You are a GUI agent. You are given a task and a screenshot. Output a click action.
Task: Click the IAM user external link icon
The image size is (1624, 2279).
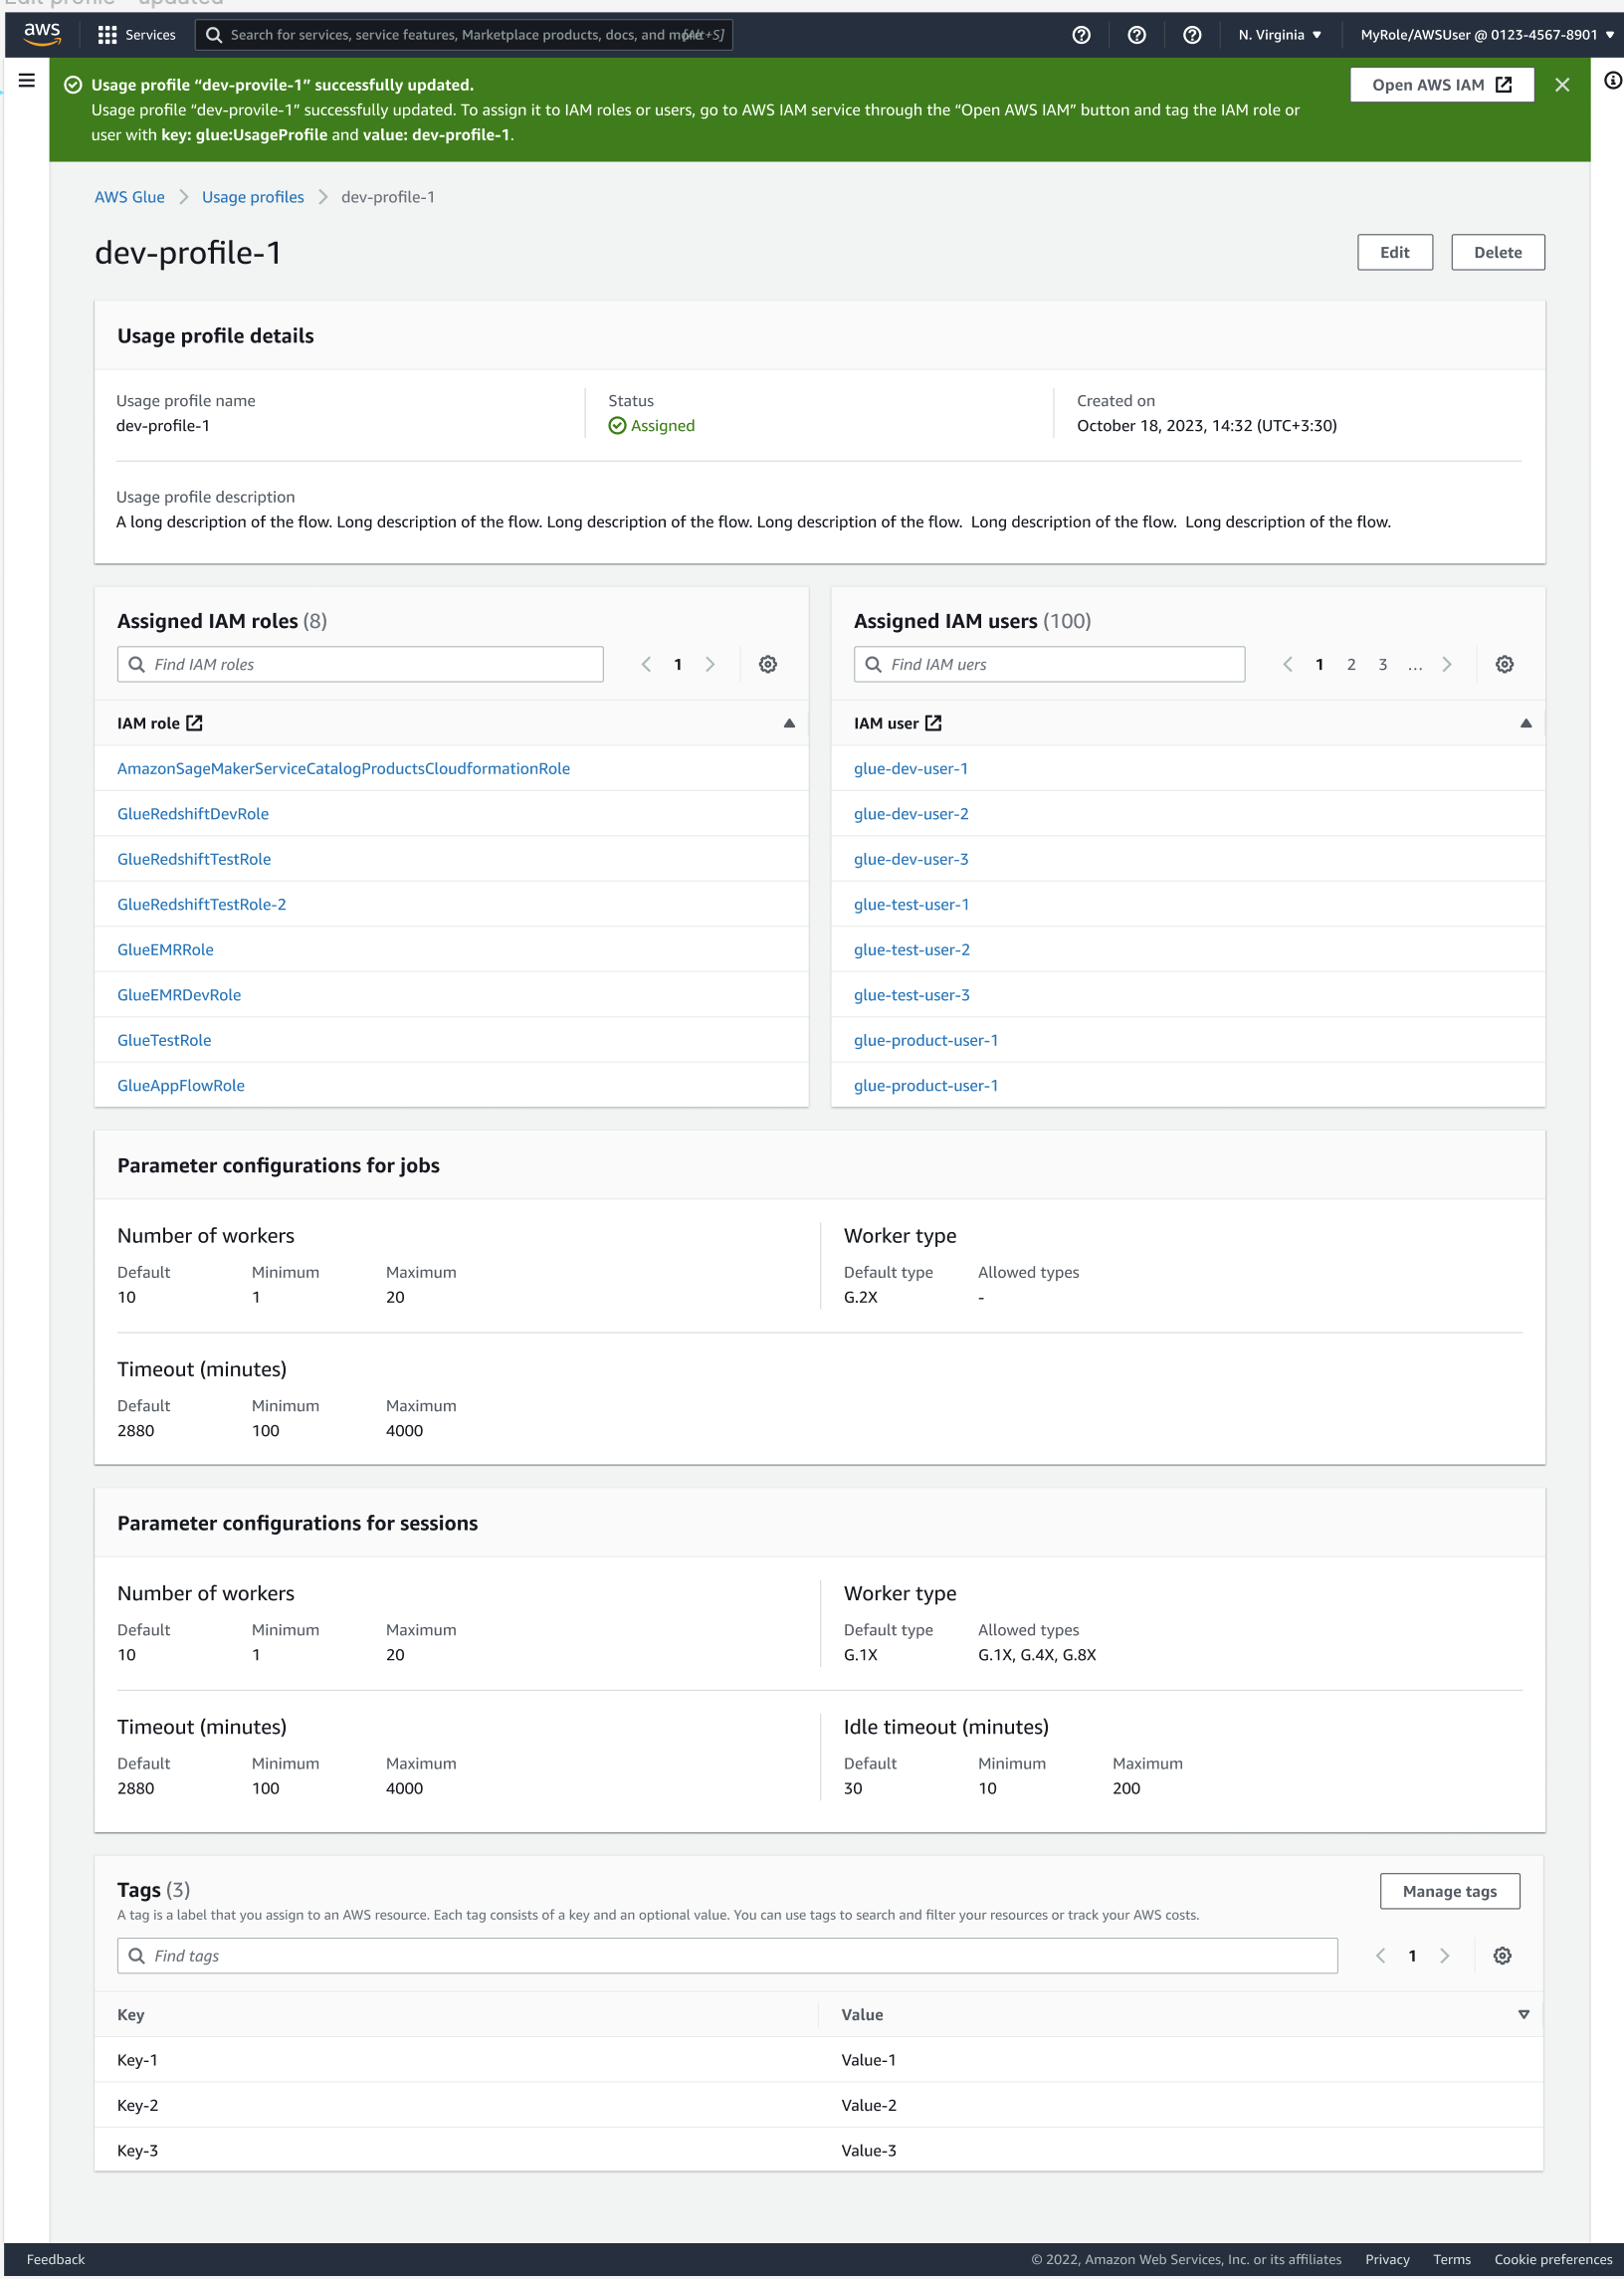pos(933,722)
